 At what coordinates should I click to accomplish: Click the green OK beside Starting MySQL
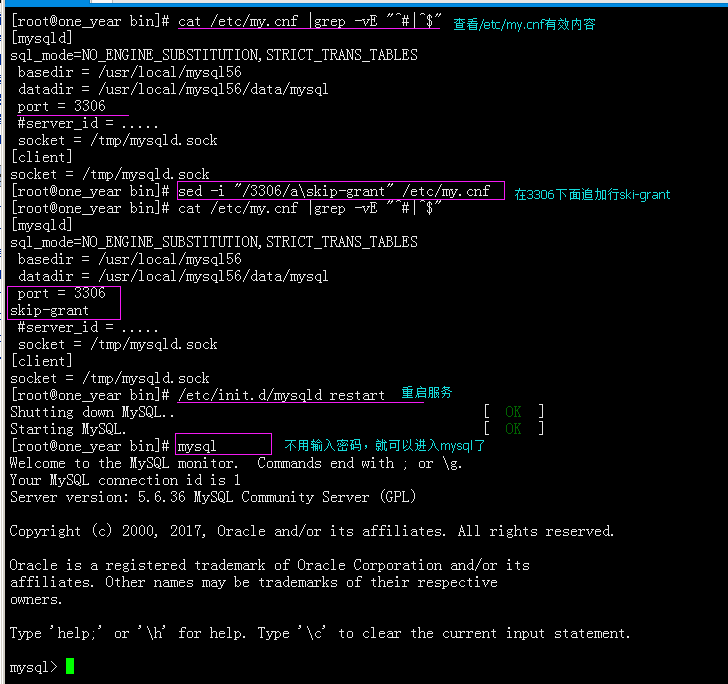(x=513, y=429)
